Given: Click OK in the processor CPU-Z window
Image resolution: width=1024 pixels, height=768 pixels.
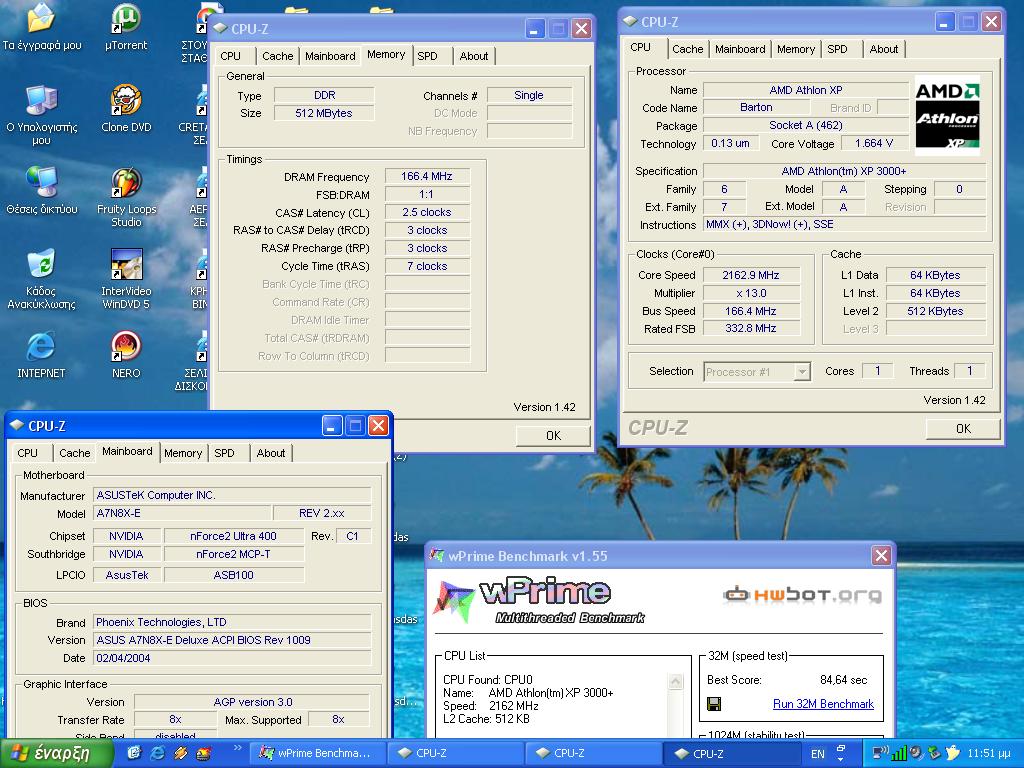Looking at the screenshot, I should 963,428.
